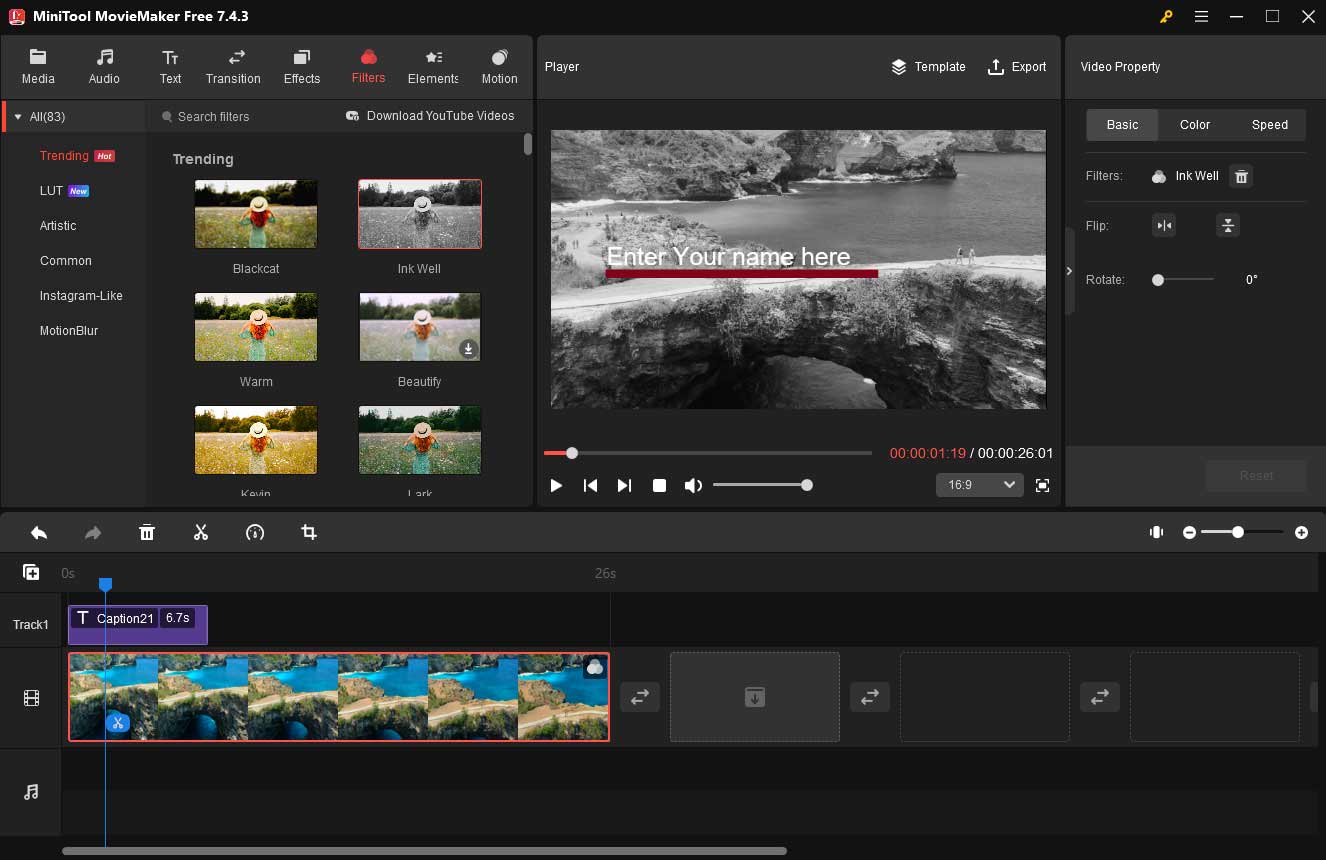Flip video horizontally
The image size is (1326, 860).
pyautogui.click(x=1164, y=226)
